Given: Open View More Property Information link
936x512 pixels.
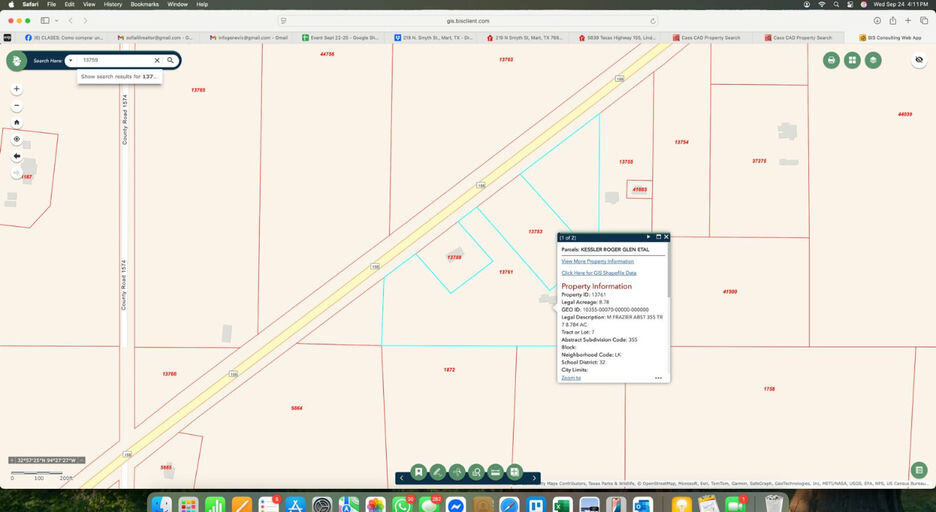Looking at the screenshot, I should click(597, 261).
